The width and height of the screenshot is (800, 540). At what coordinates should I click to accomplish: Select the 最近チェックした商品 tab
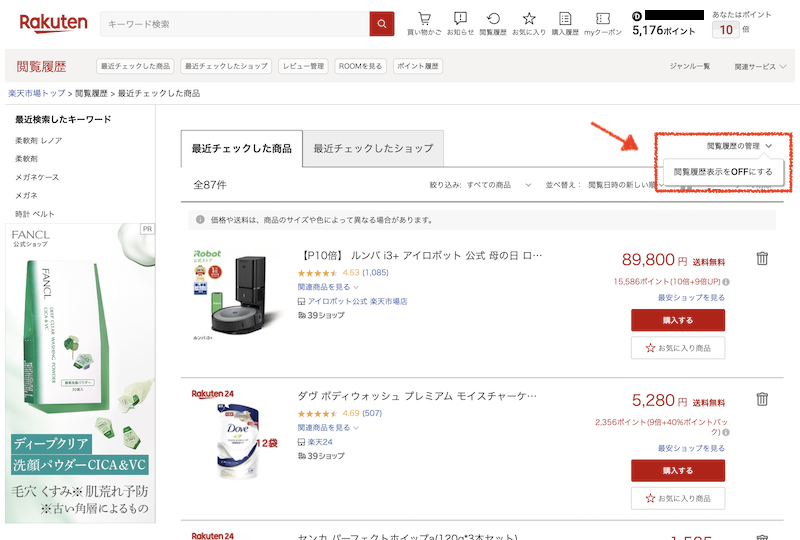click(x=242, y=148)
